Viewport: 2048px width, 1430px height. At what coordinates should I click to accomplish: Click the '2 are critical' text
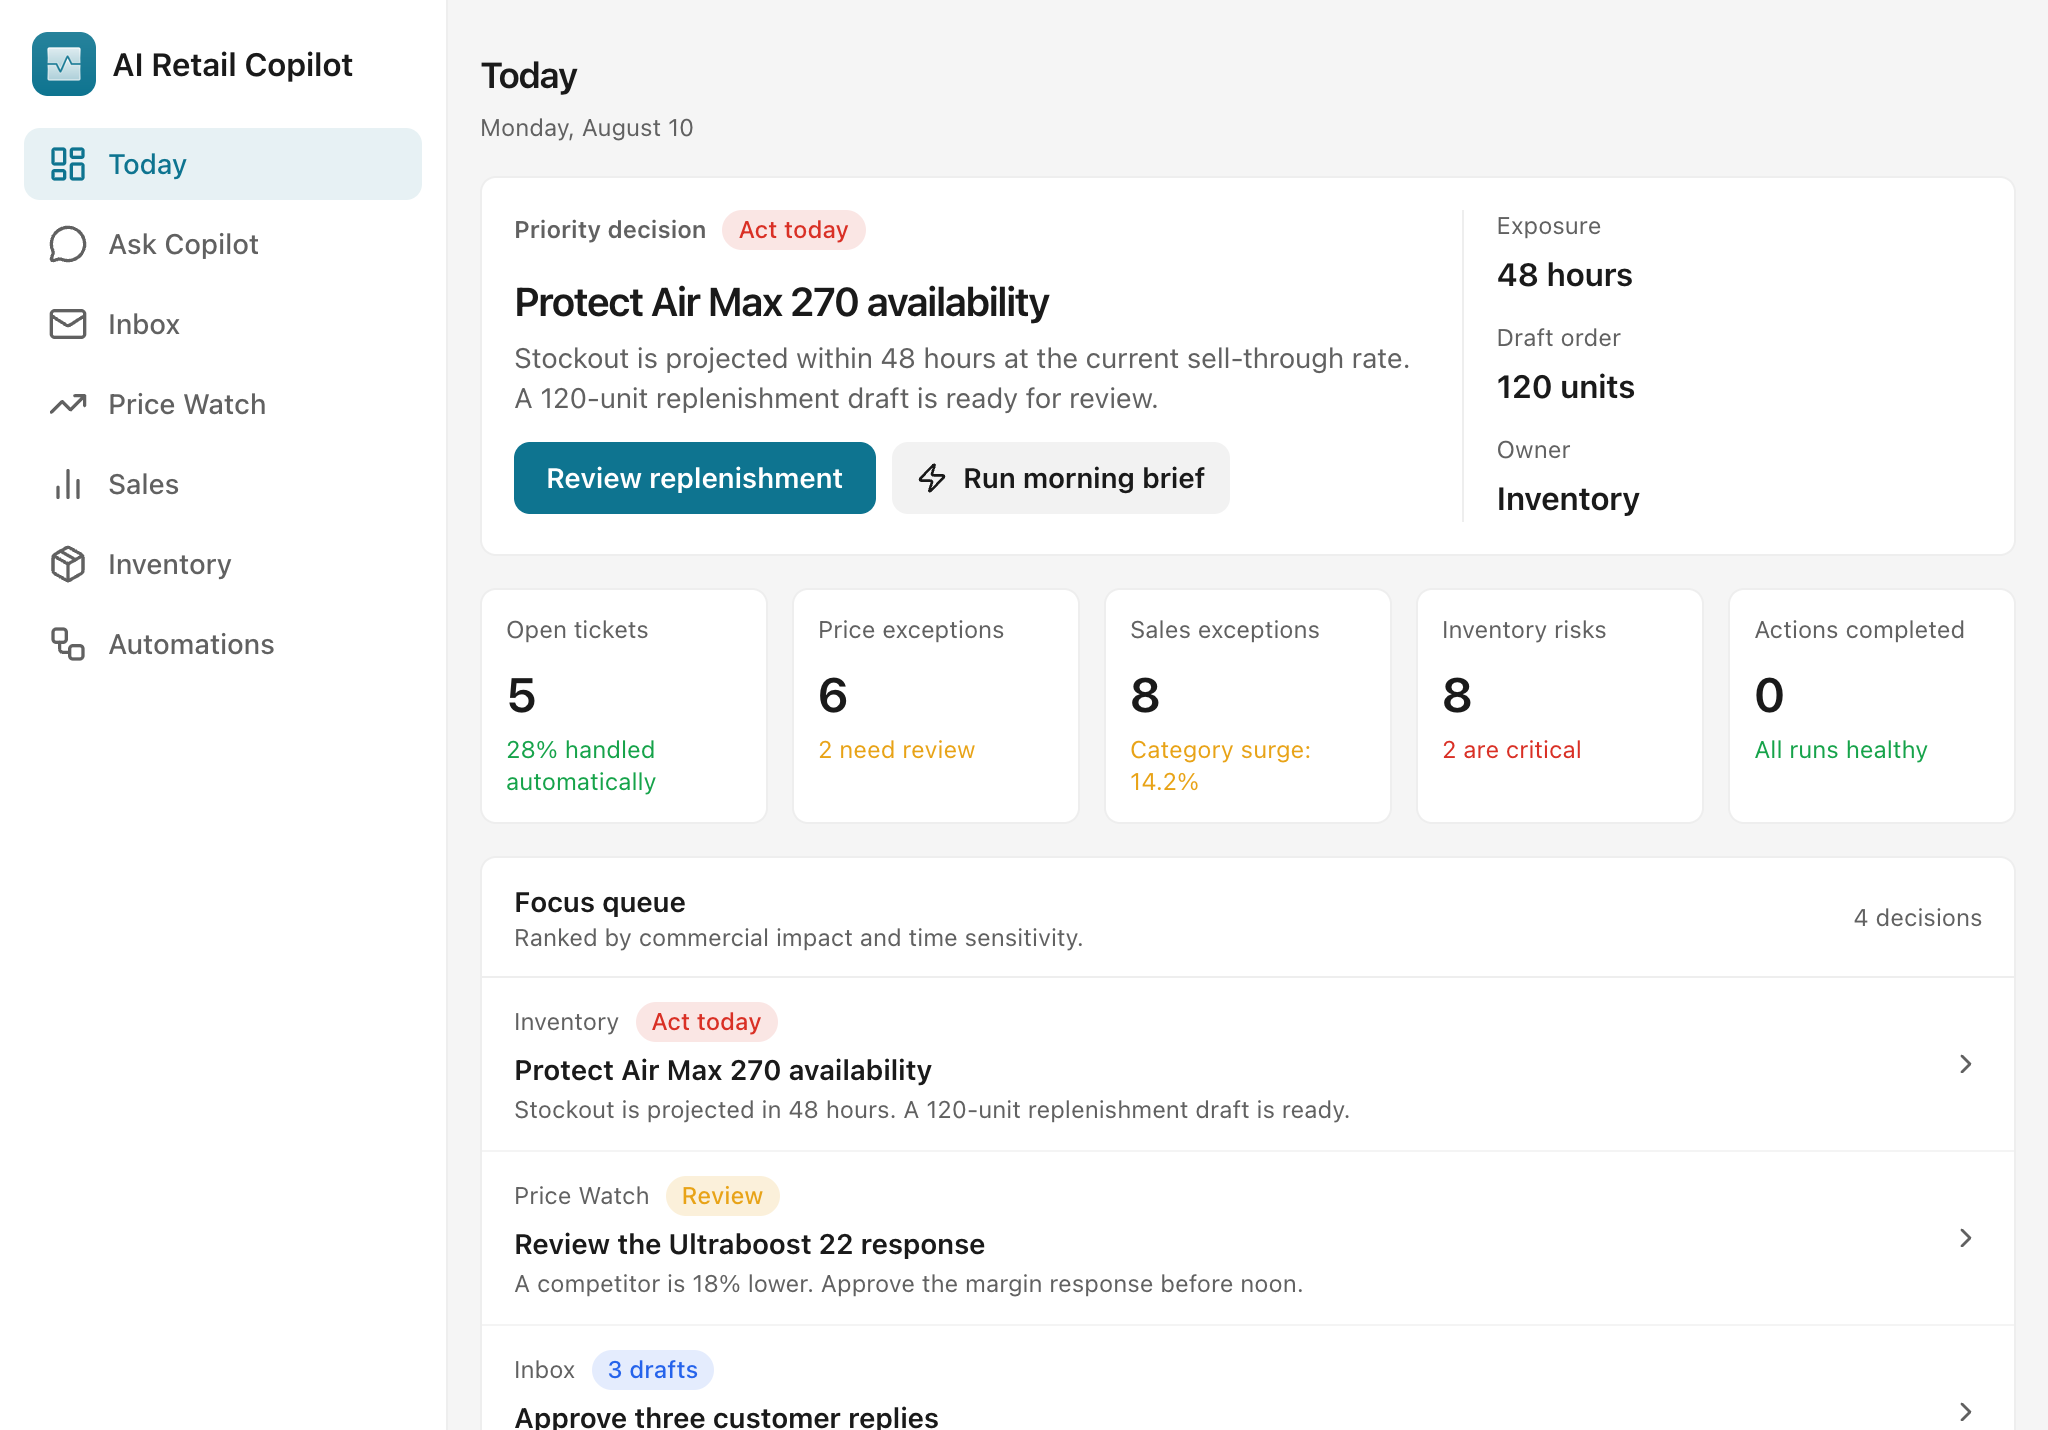tap(1512, 750)
